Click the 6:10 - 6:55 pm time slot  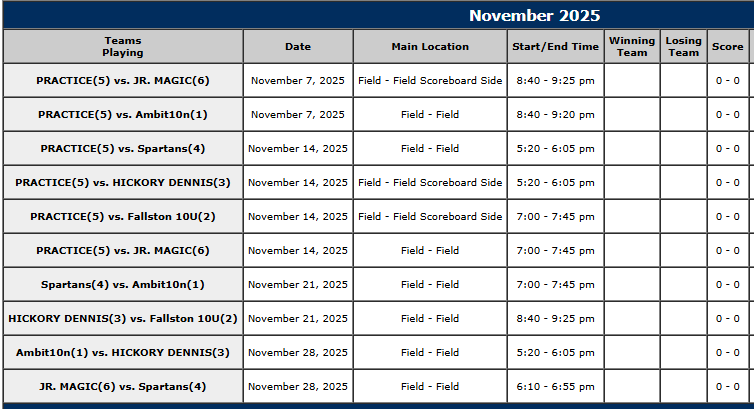[x=555, y=386]
